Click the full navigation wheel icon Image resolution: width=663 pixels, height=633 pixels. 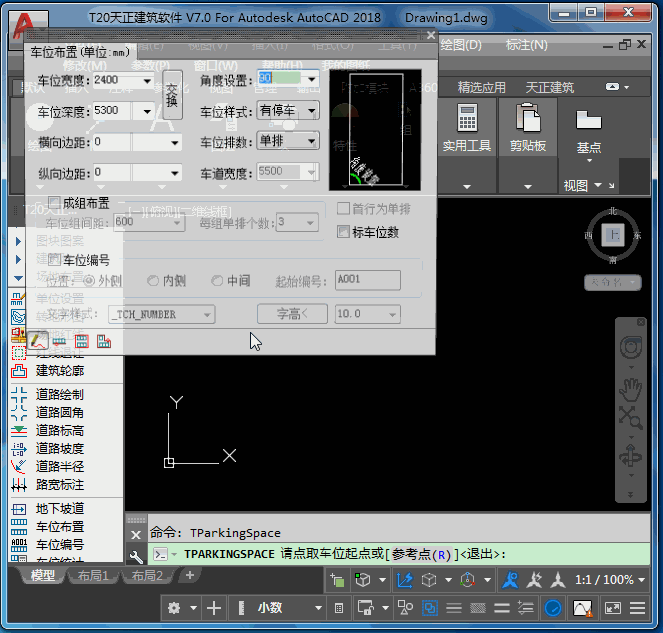pos(630,348)
